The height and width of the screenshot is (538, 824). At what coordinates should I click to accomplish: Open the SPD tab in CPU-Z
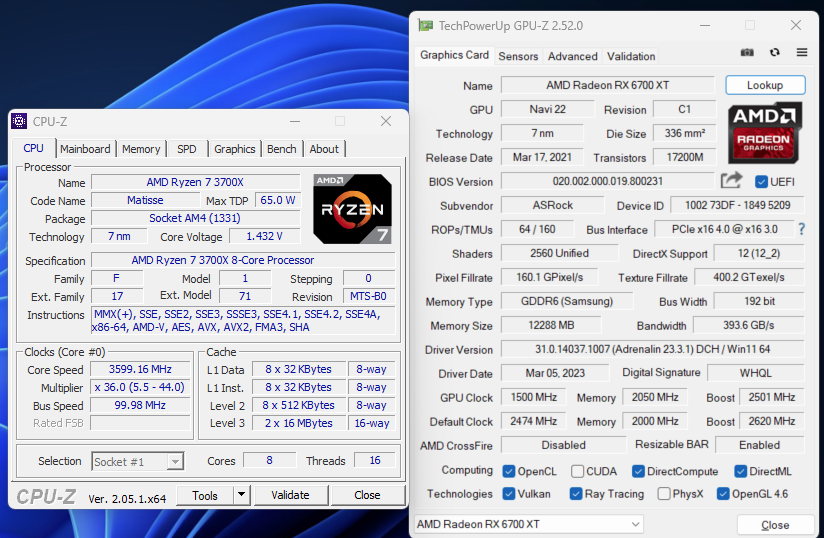pyautogui.click(x=187, y=149)
